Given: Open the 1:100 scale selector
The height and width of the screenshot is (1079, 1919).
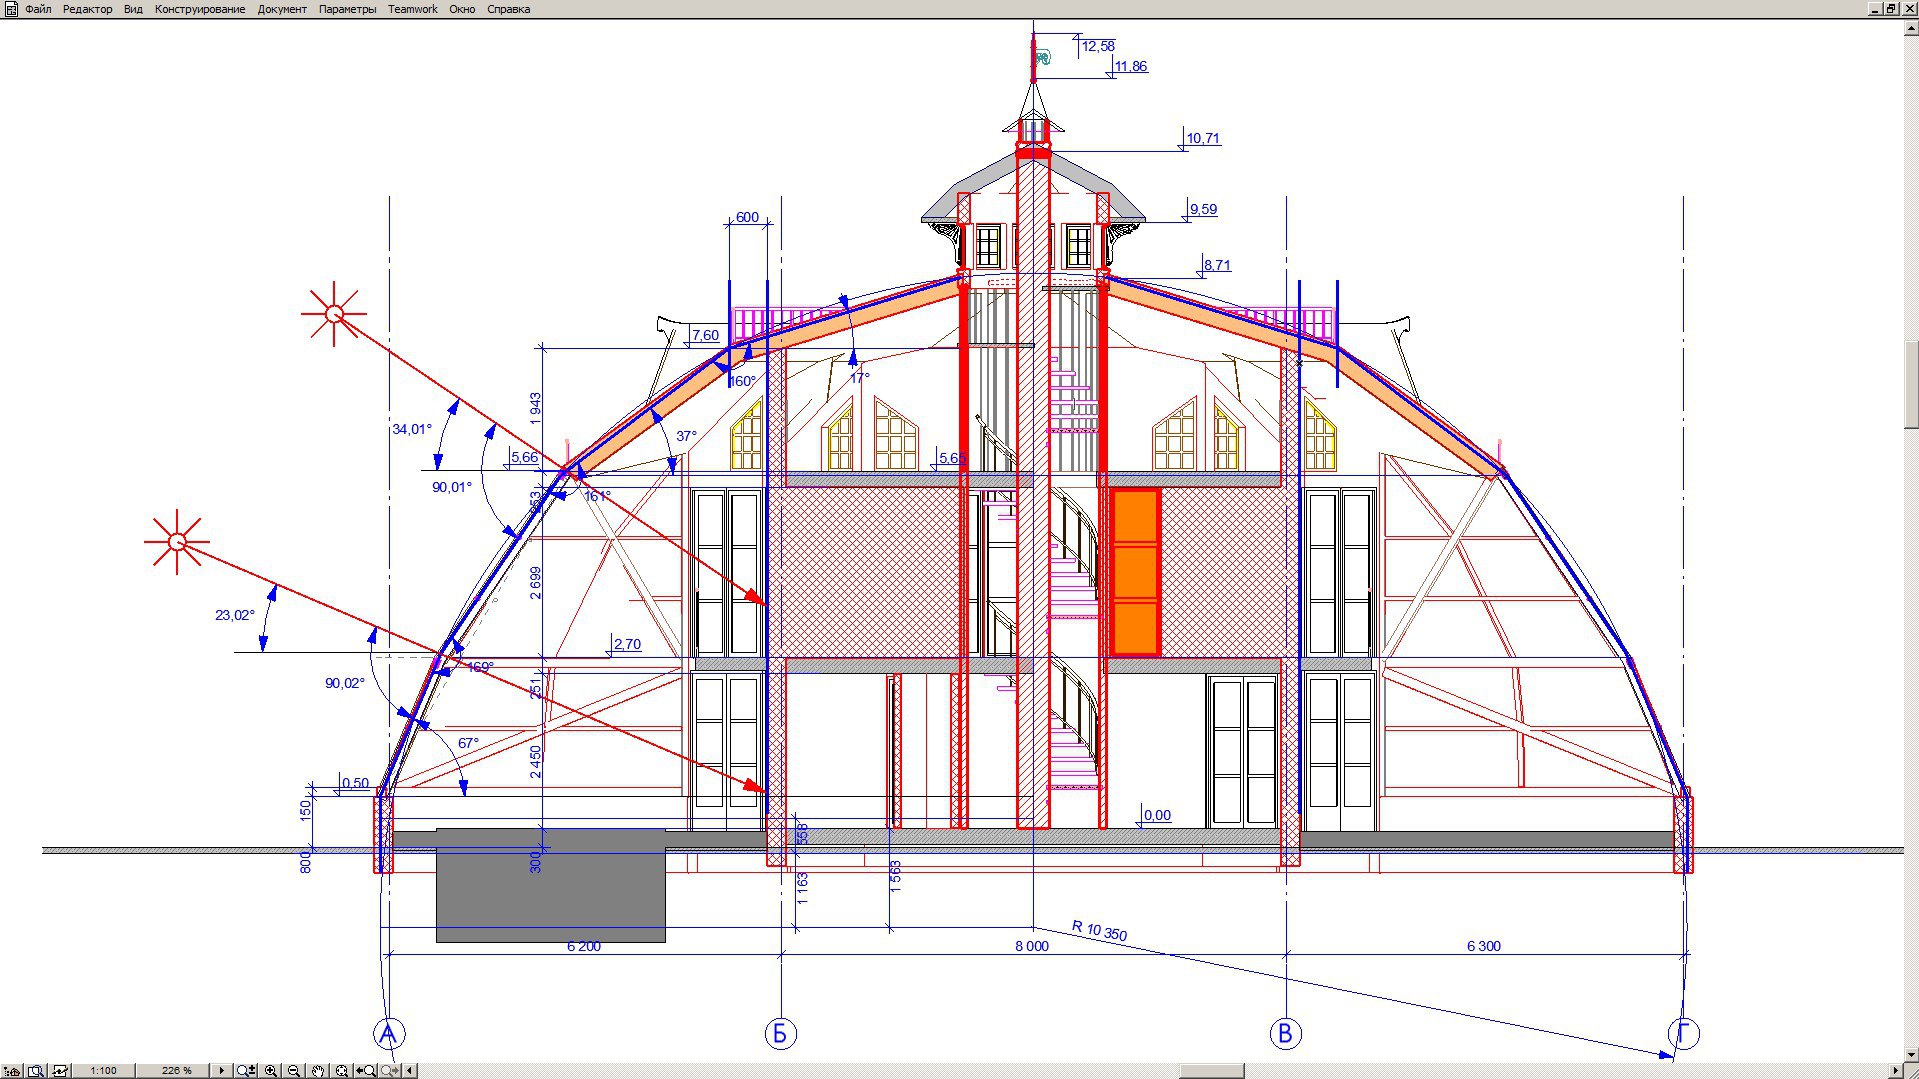Looking at the screenshot, I should (x=103, y=1070).
